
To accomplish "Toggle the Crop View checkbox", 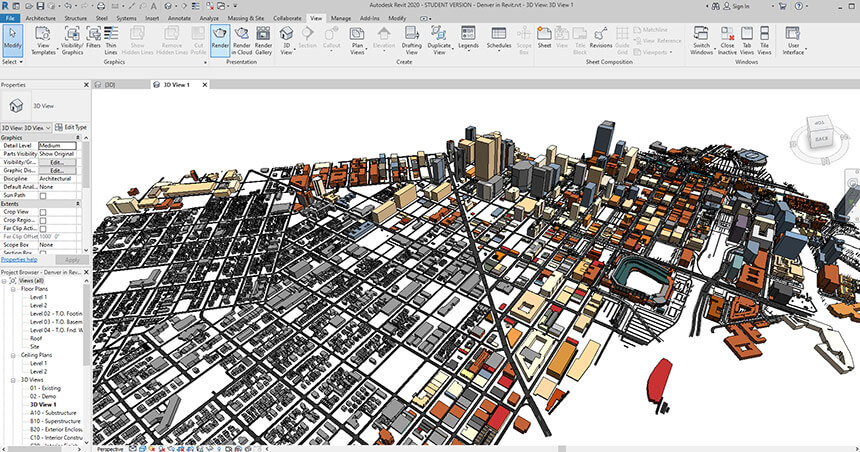I will tap(43, 212).
